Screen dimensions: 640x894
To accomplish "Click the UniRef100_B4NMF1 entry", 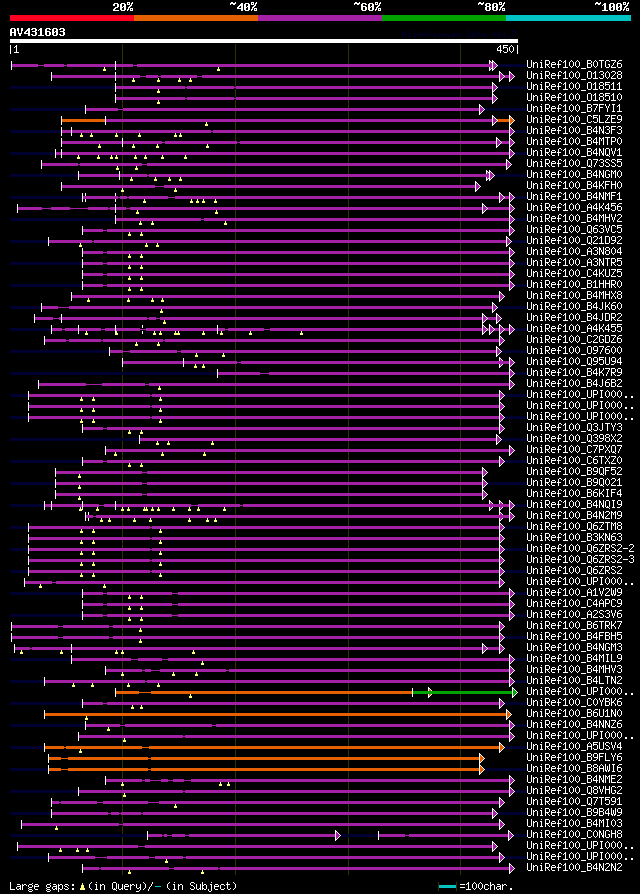I will (574, 197).
